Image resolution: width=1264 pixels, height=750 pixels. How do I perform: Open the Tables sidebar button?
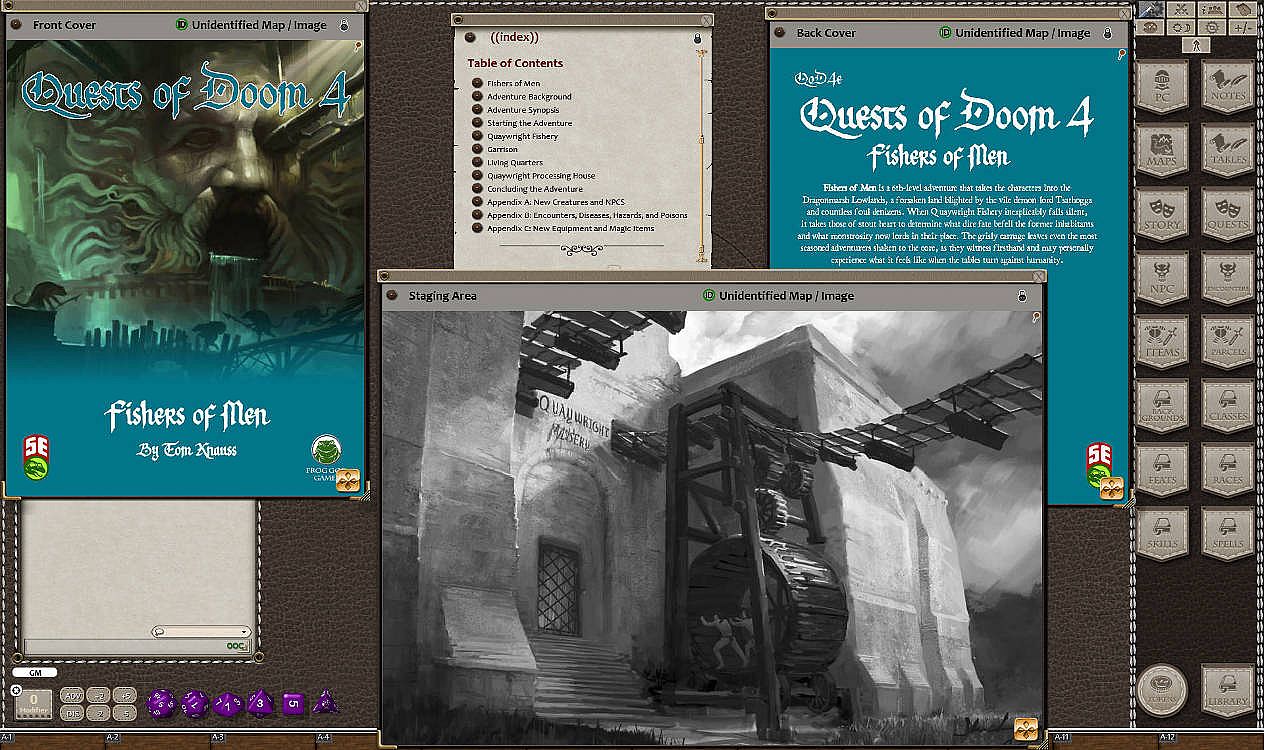(1228, 150)
